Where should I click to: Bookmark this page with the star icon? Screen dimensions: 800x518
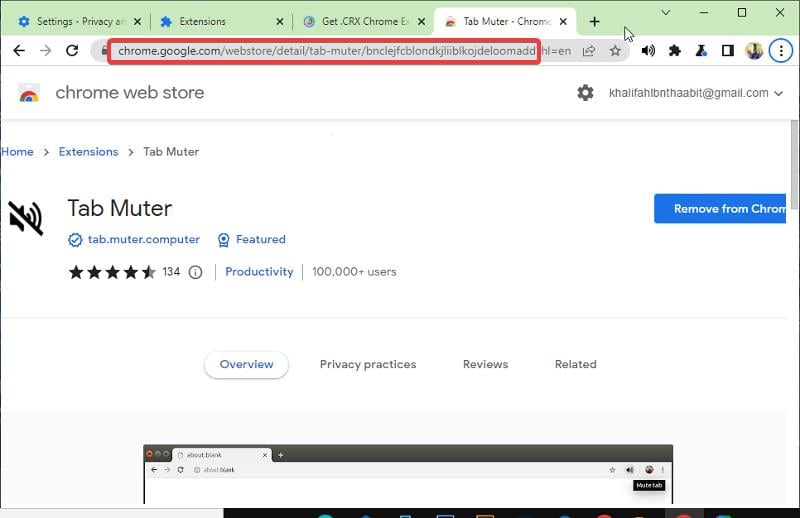click(x=615, y=51)
